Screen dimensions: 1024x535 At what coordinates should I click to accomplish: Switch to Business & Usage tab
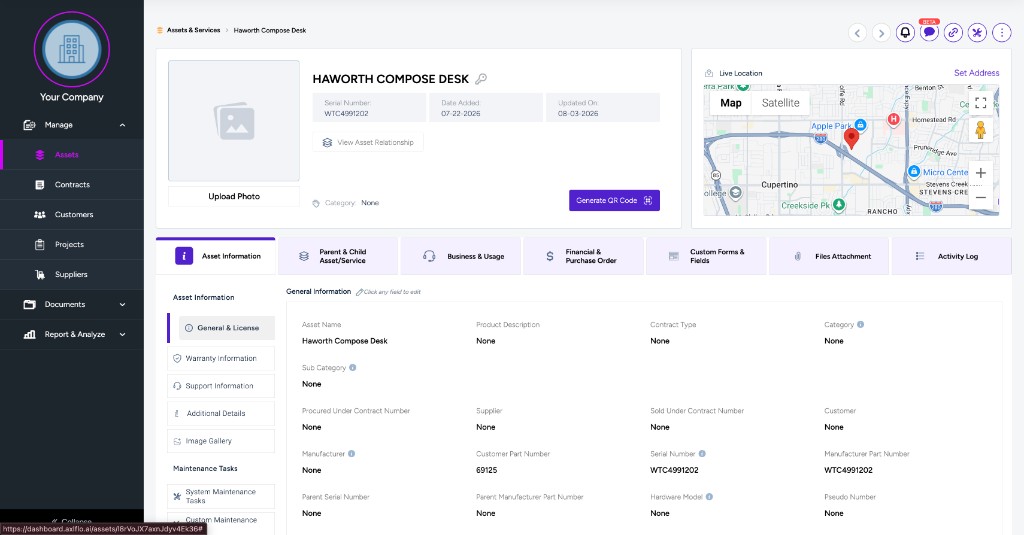(x=461, y=256)
